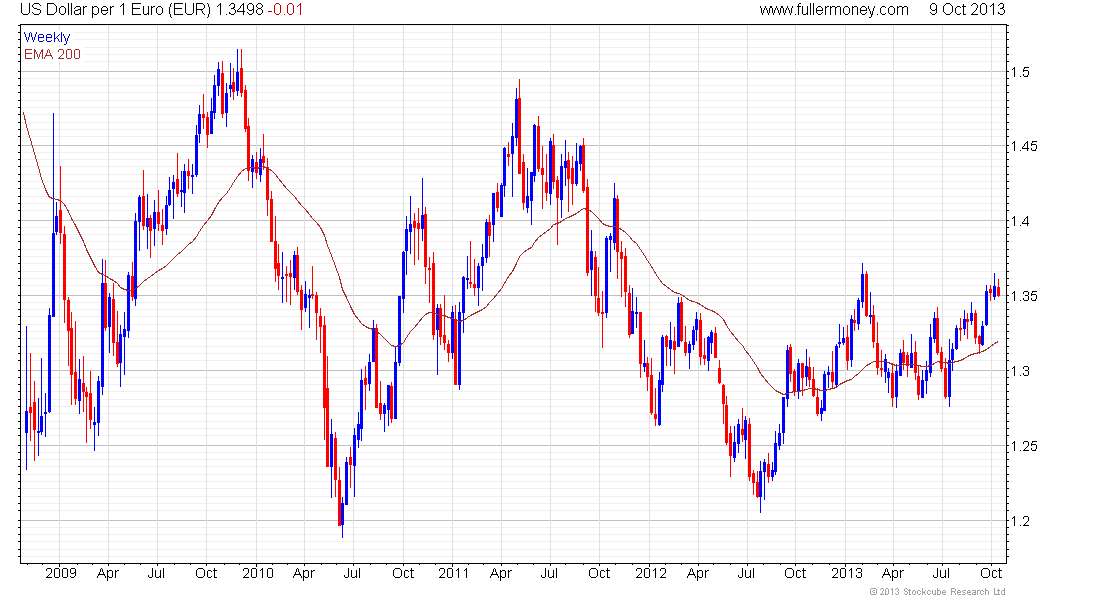Click the -0.01 price change value
1100x600 pixels.
[285, 10]
